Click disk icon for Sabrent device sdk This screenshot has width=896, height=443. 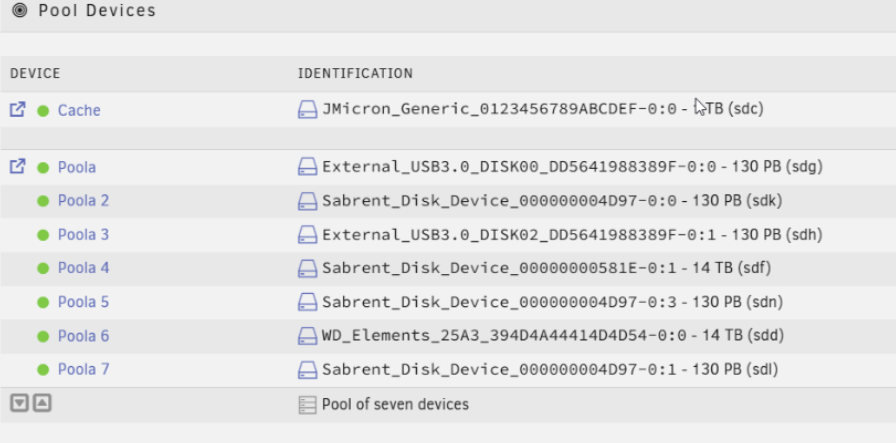click(307, 201)
